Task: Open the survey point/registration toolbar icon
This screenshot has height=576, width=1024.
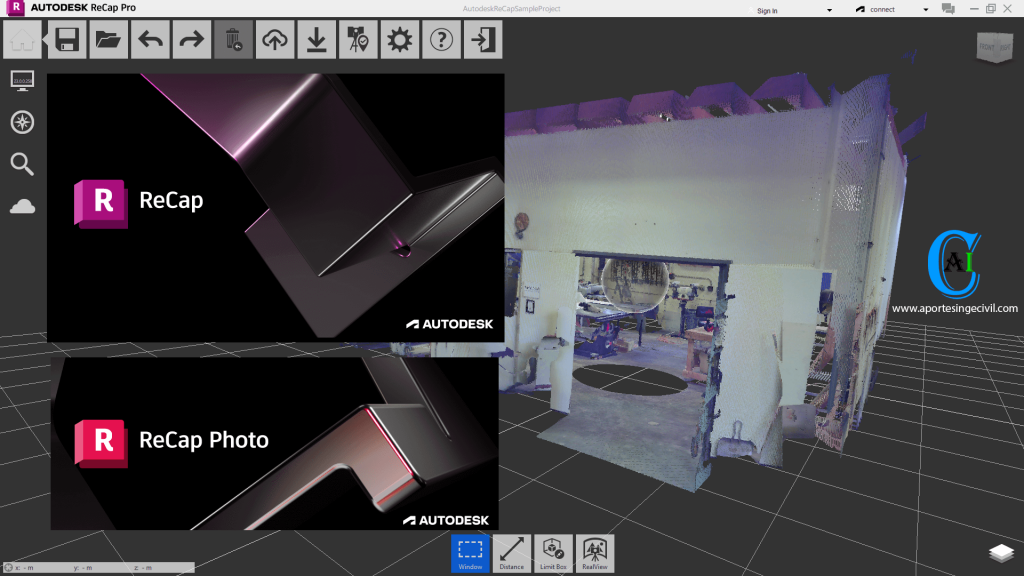Action: [357, 40]
